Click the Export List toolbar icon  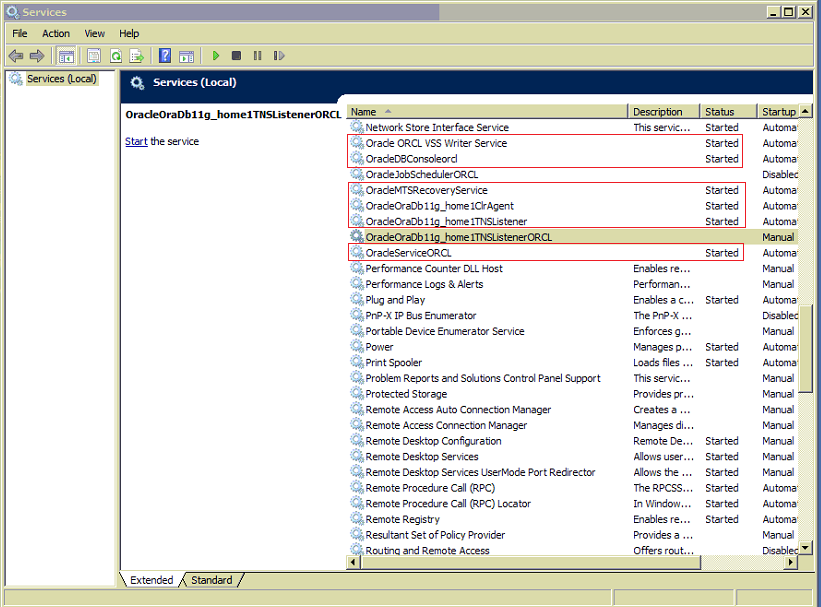(x=137, y=56)
